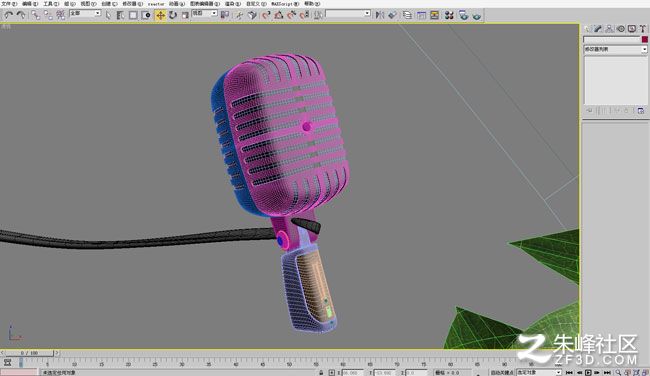Click the Quick Render teapot icon
The image size is (650, 376).
coord(477,16)
